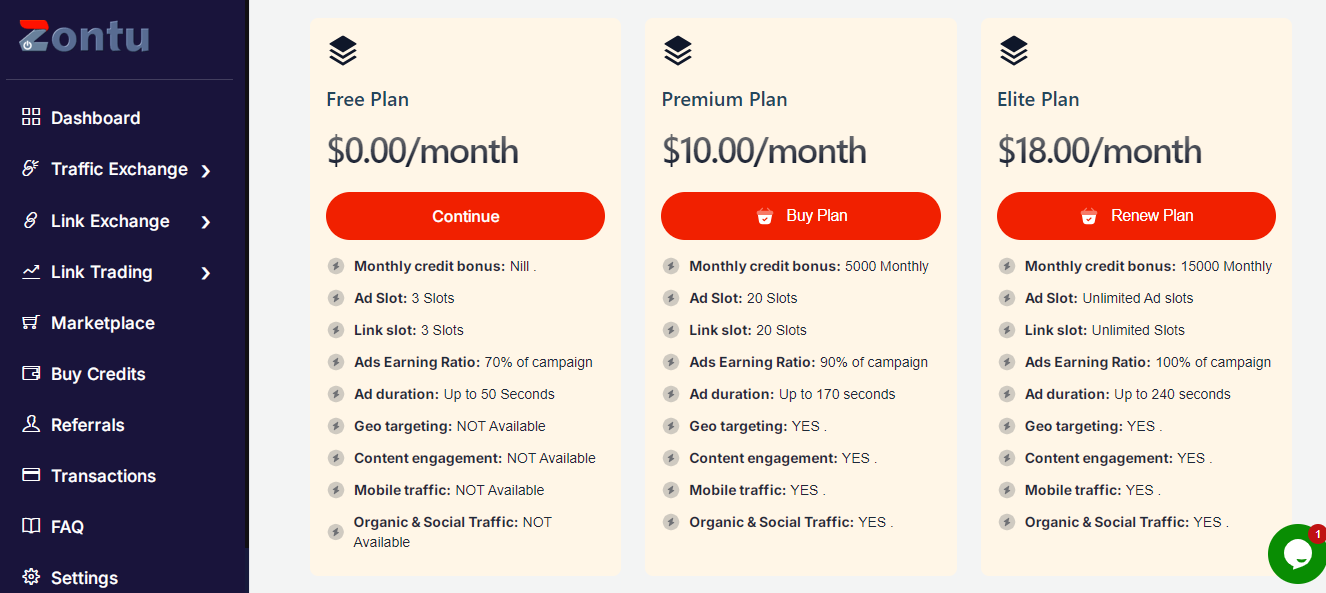The image size is (1326, 593).
Task: Click the Free Plan layers icon
Action: tap(342, 50)
